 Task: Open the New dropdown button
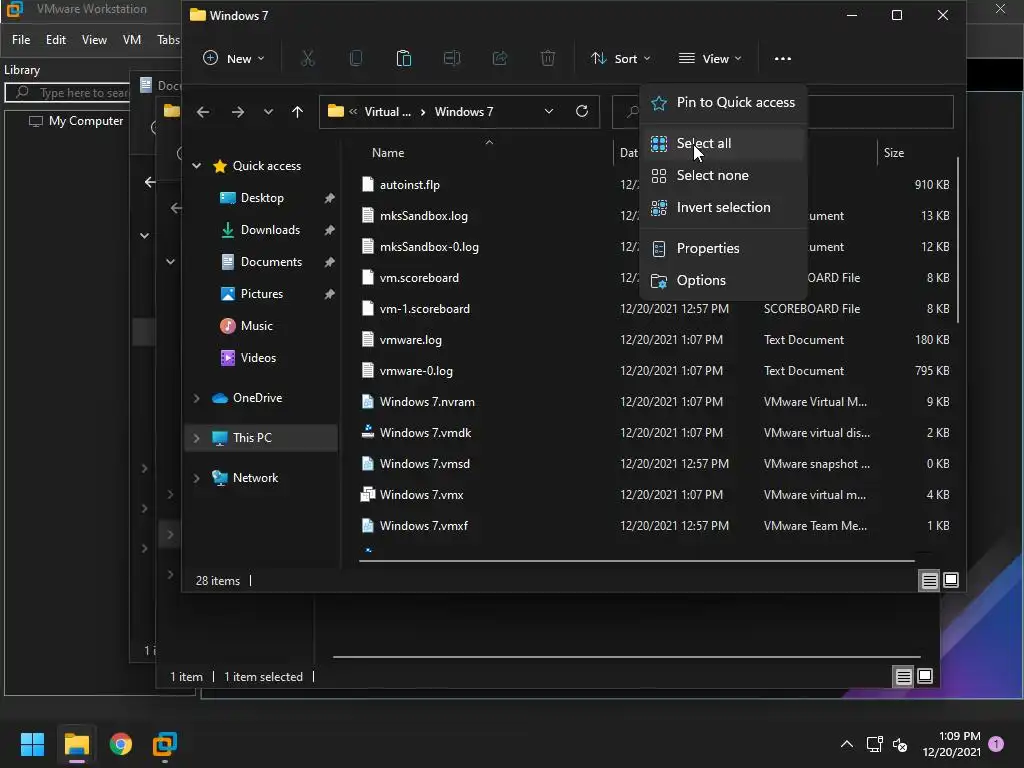tap(234, 59)
